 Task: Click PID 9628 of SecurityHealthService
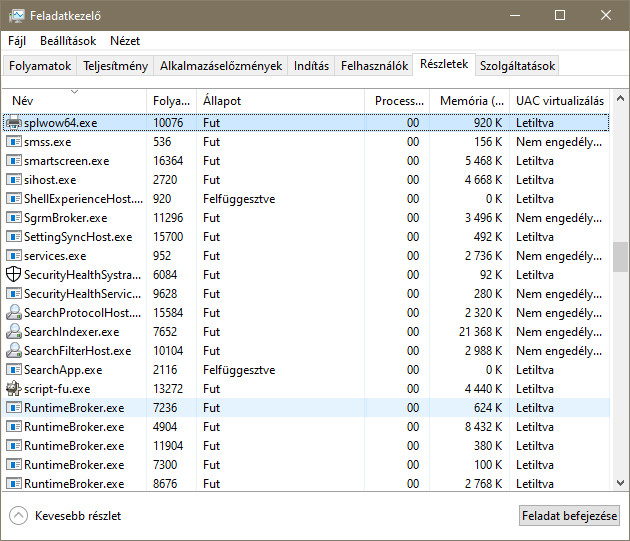(165, 293)
